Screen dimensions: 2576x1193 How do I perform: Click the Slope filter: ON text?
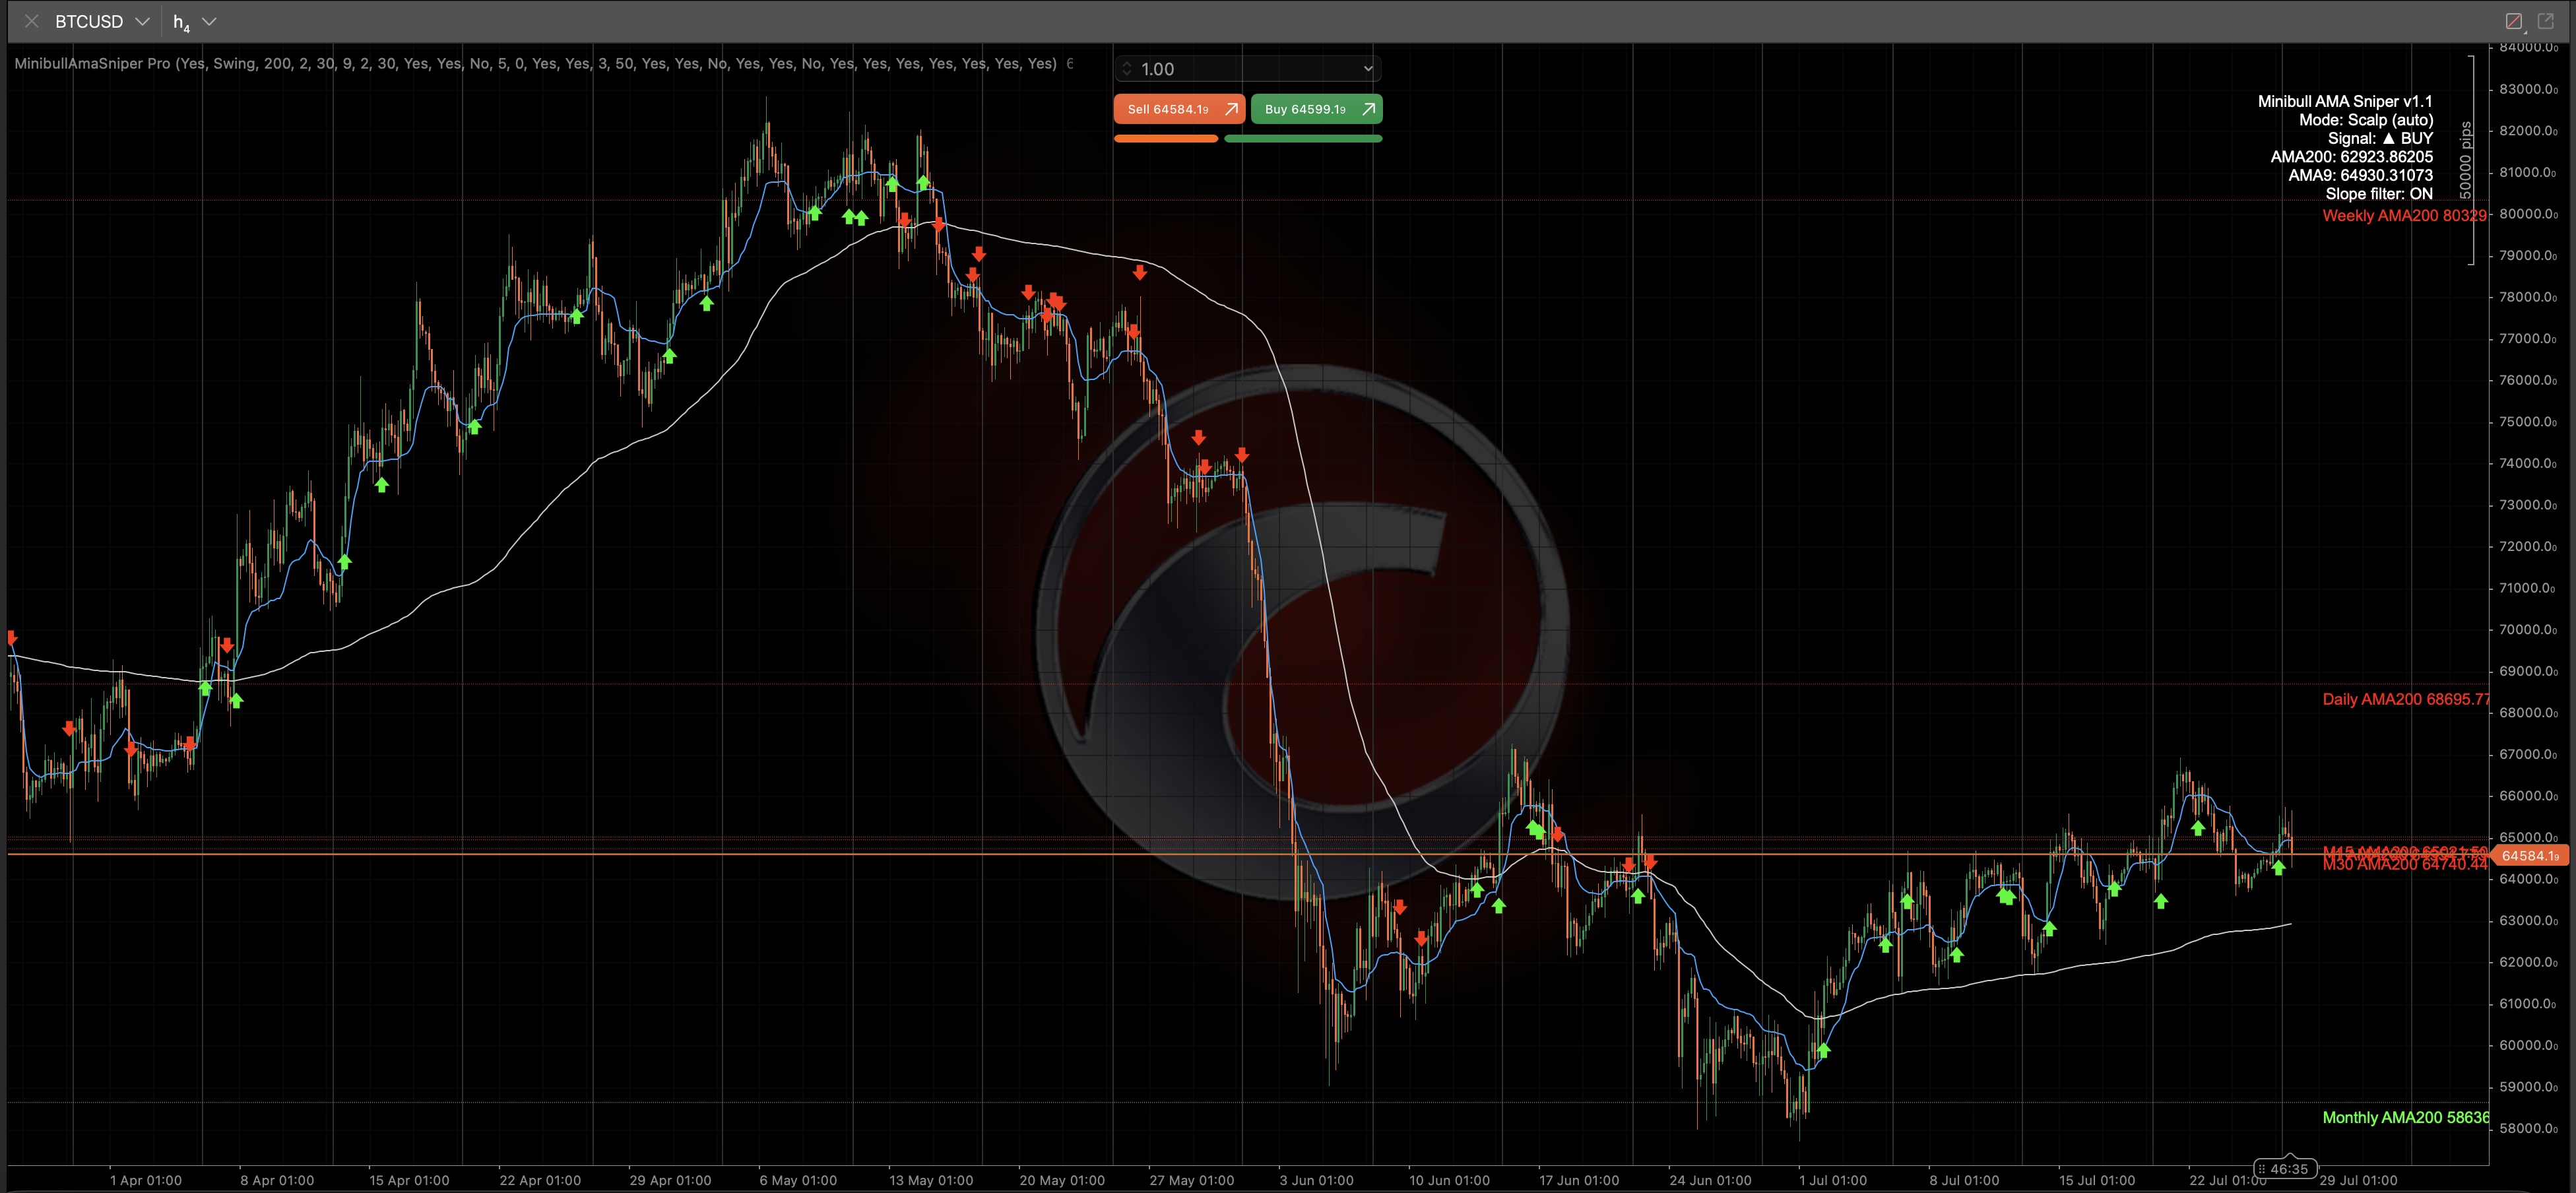click(x=2379, y=194)
